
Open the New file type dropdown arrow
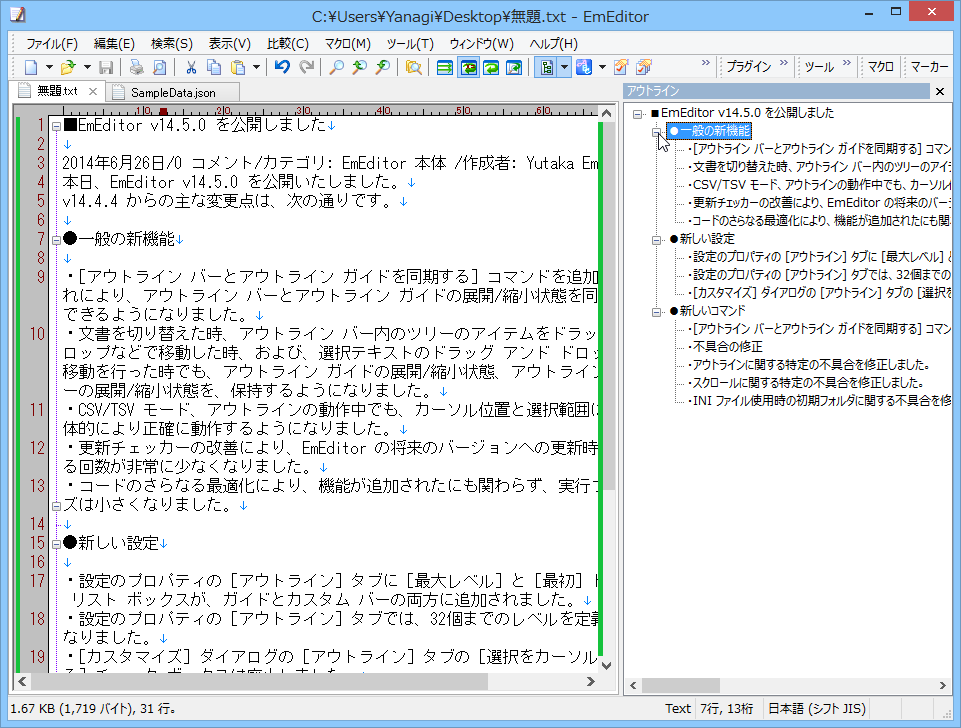pos(49,67)
